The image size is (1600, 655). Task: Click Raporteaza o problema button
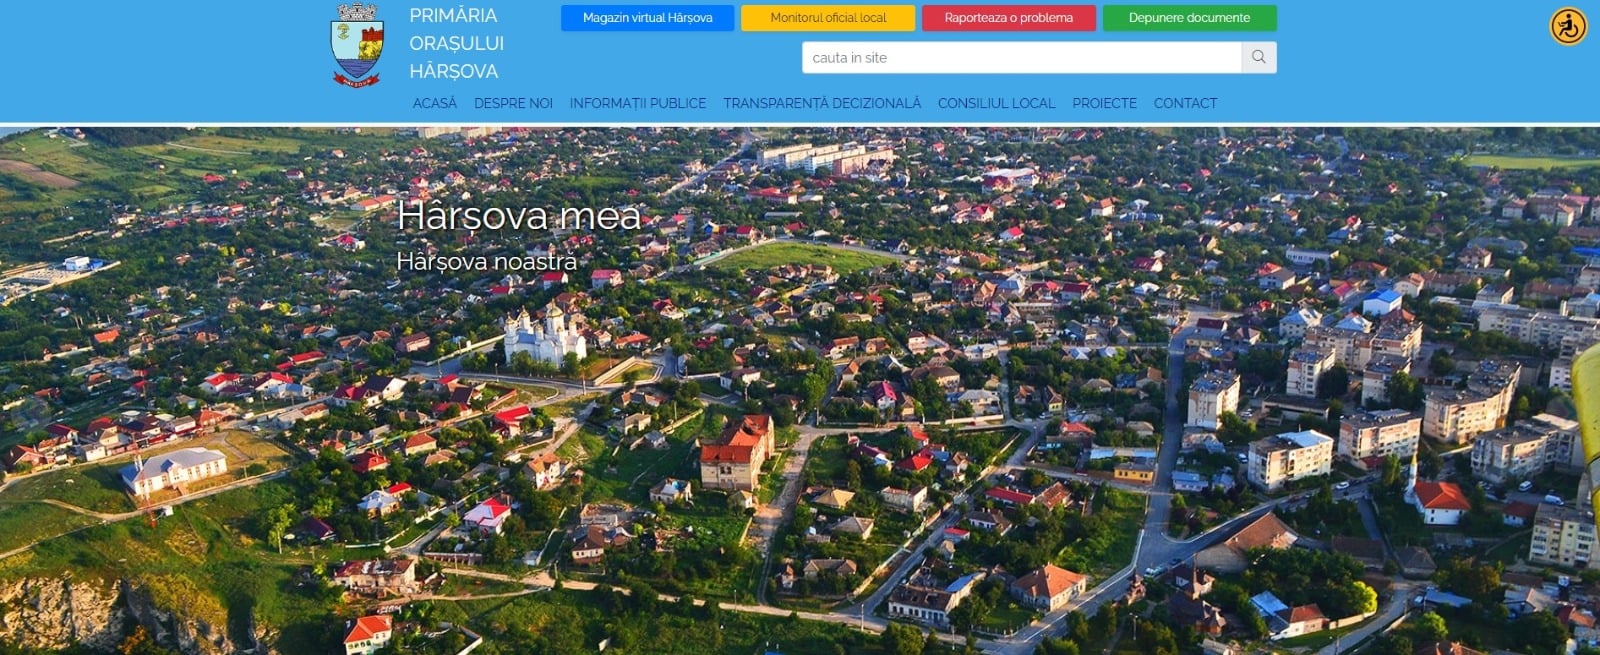[1008, 18]
